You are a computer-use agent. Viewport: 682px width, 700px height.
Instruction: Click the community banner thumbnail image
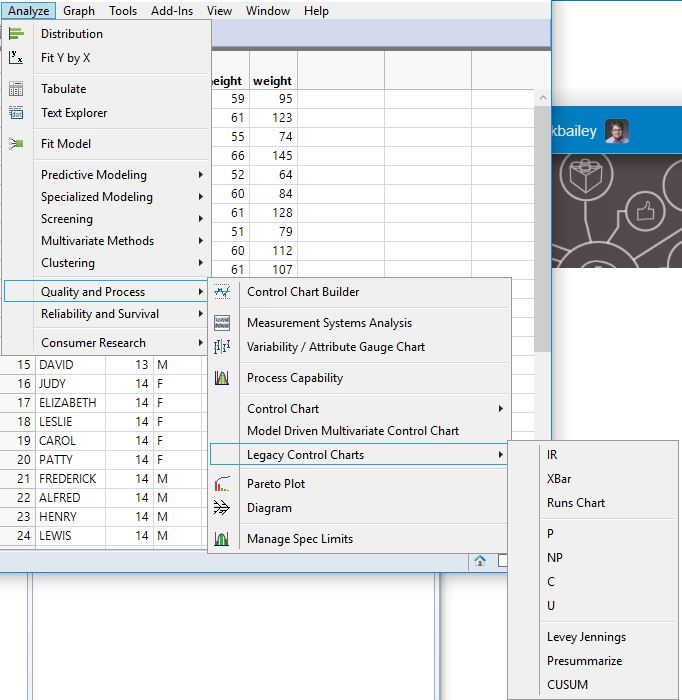(617, 211)
